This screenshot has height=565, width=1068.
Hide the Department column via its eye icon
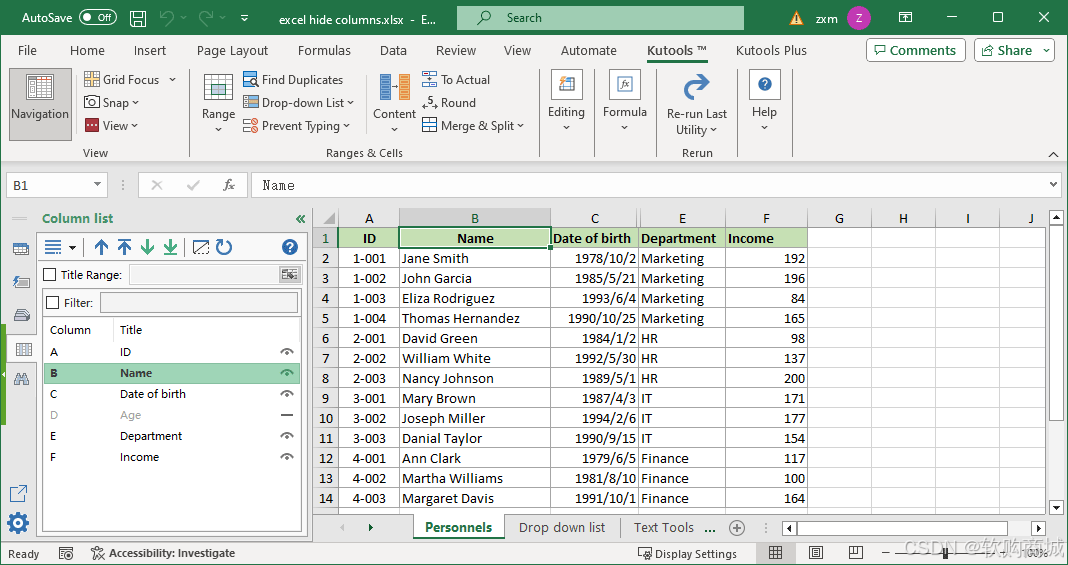pyautogui.click(x=287, y=436)
